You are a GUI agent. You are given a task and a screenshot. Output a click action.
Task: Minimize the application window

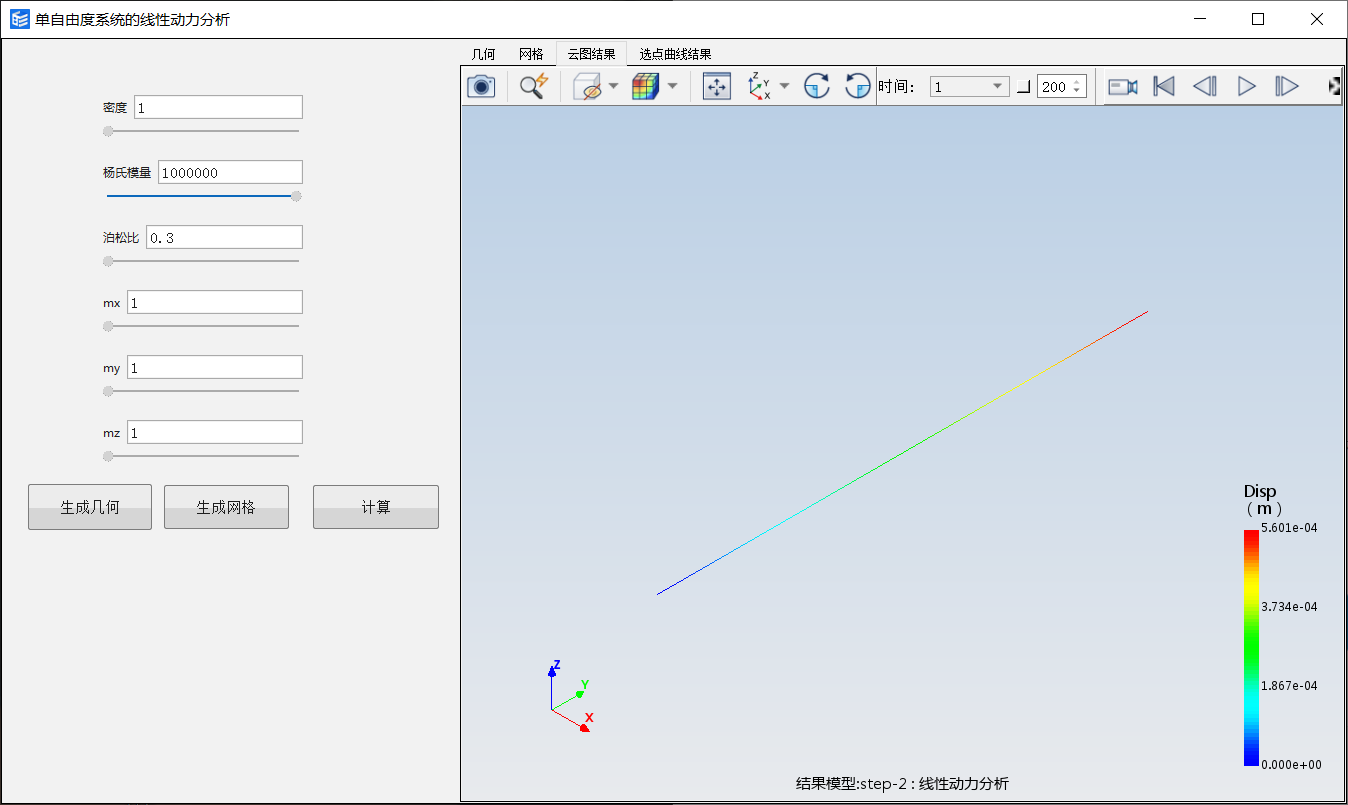(1200, 19)
